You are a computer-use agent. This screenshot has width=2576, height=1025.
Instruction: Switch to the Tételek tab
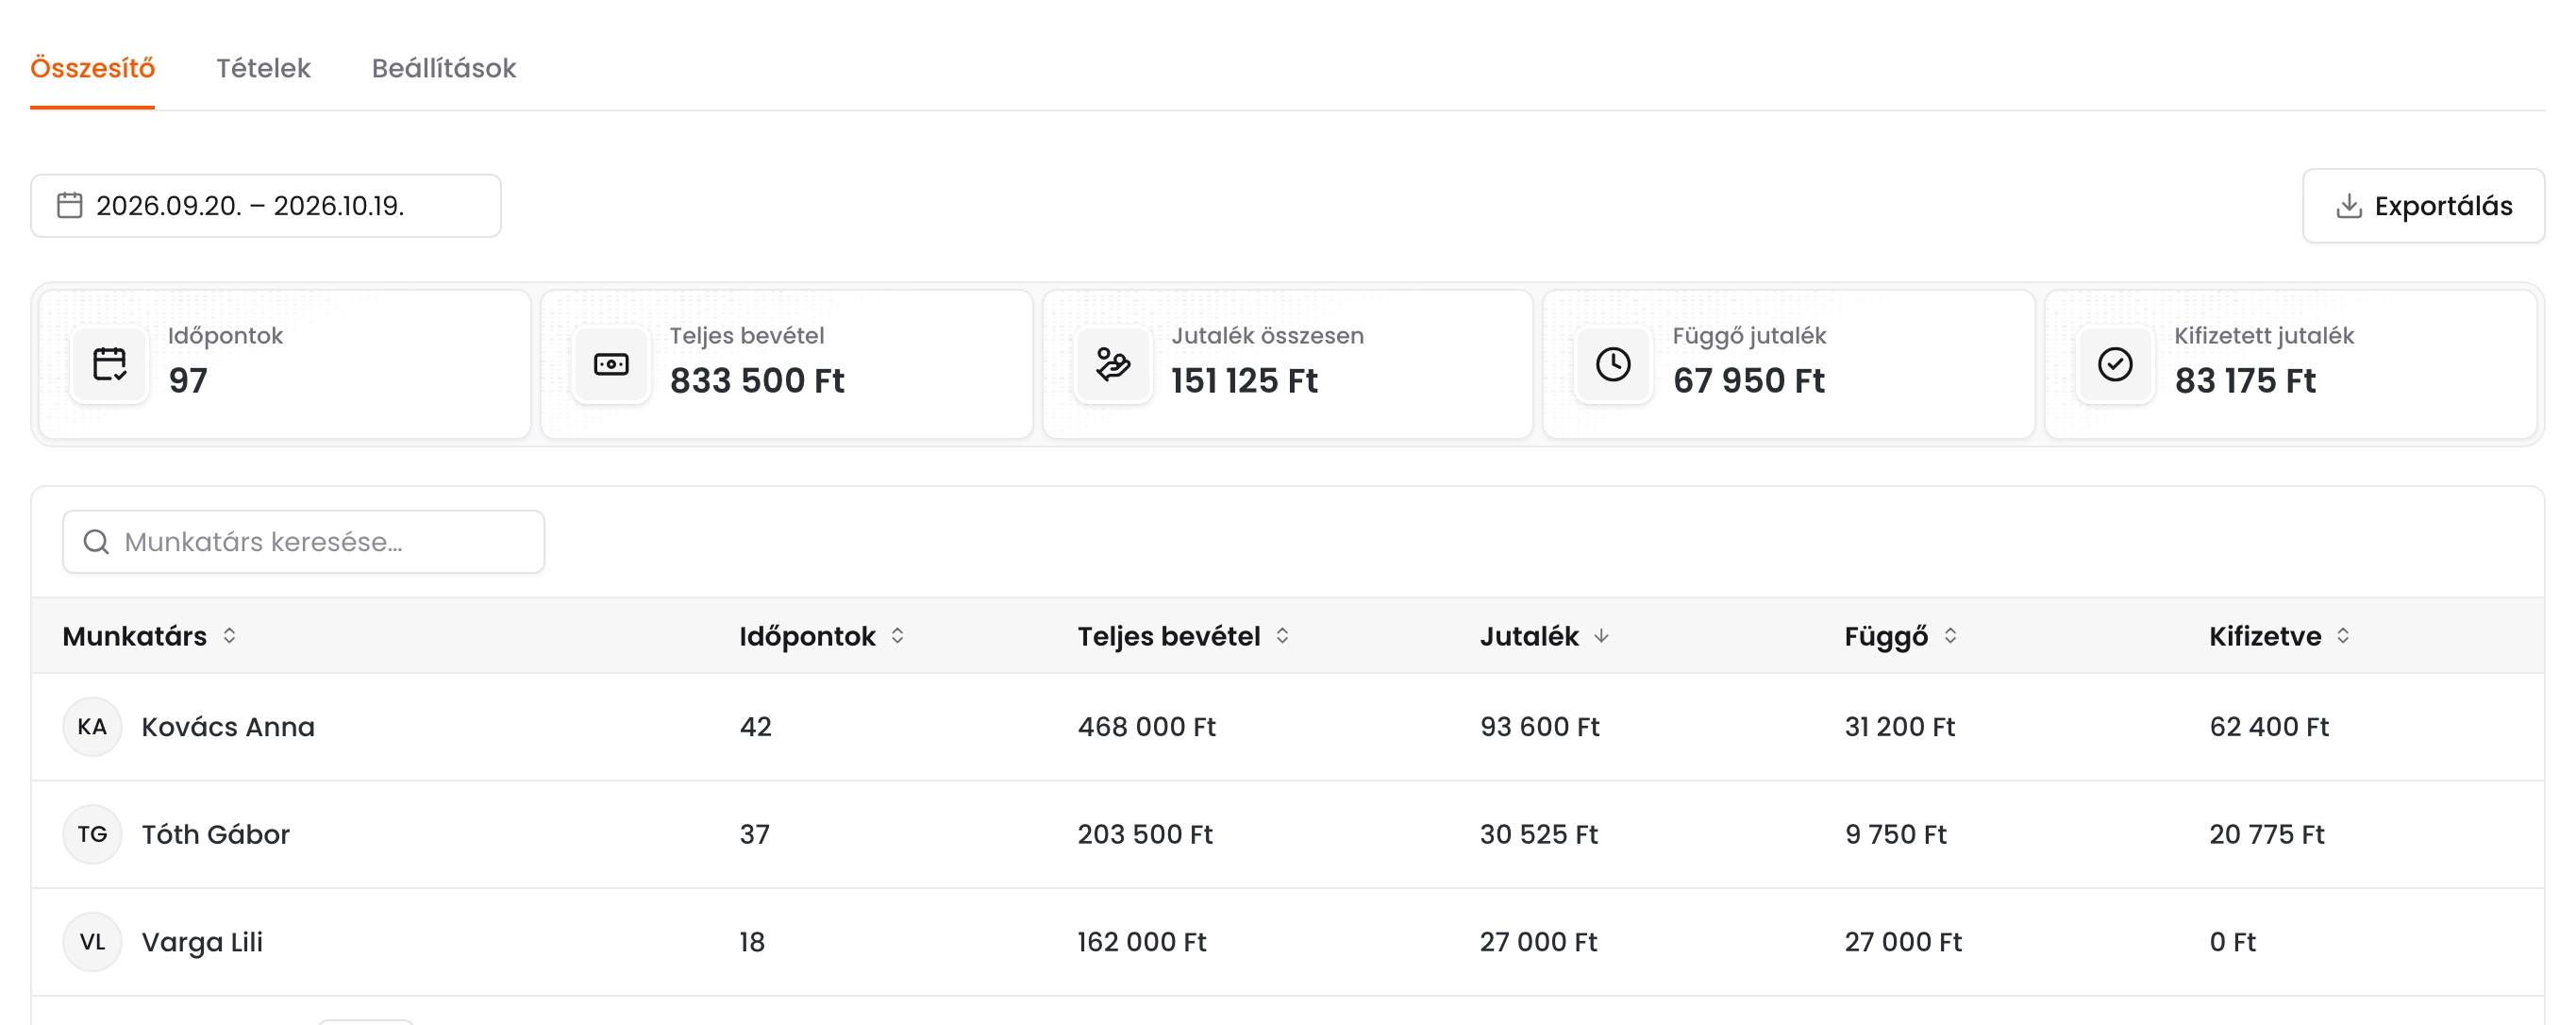263,68
